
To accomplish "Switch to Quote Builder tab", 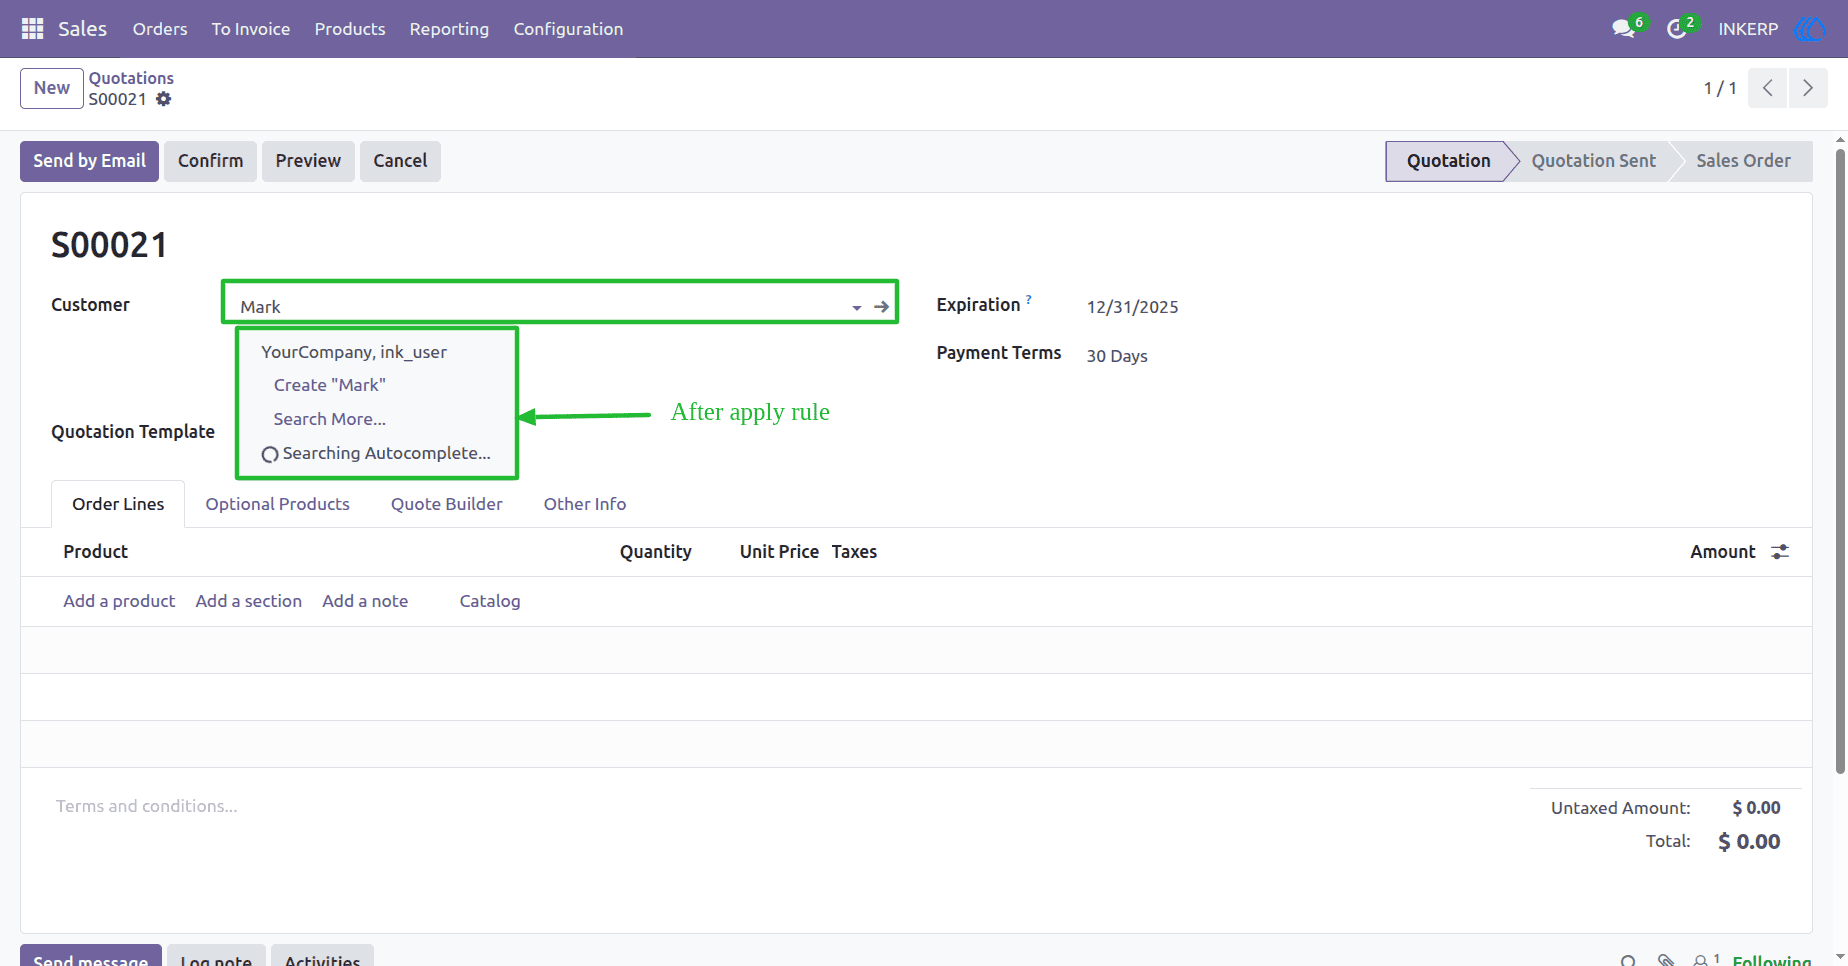I will click(447, 504).
